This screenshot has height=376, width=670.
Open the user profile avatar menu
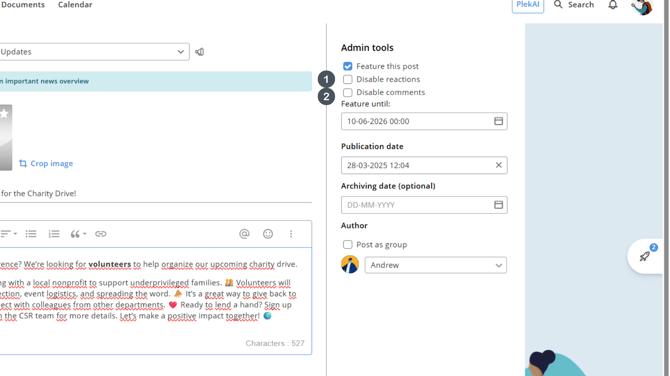642,6
